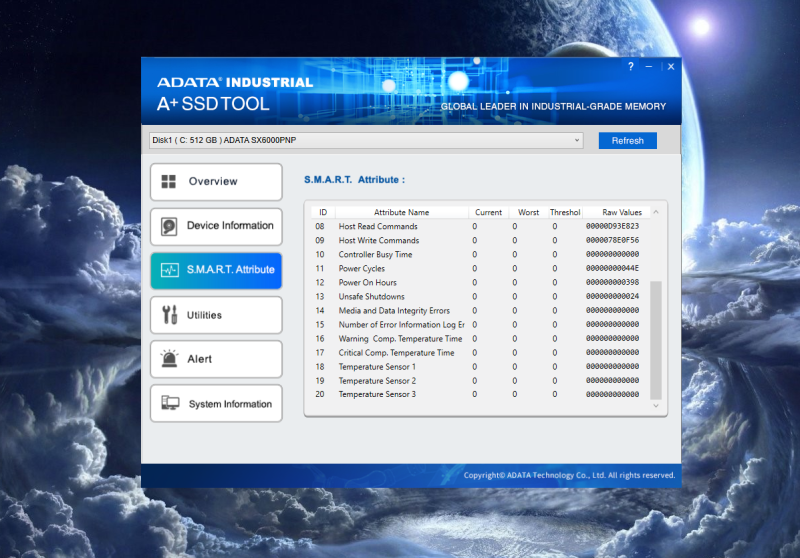Screen dimensions: 800x558
Task: Select Critical Comp. Temperature Time row
Action: point(480,352)
